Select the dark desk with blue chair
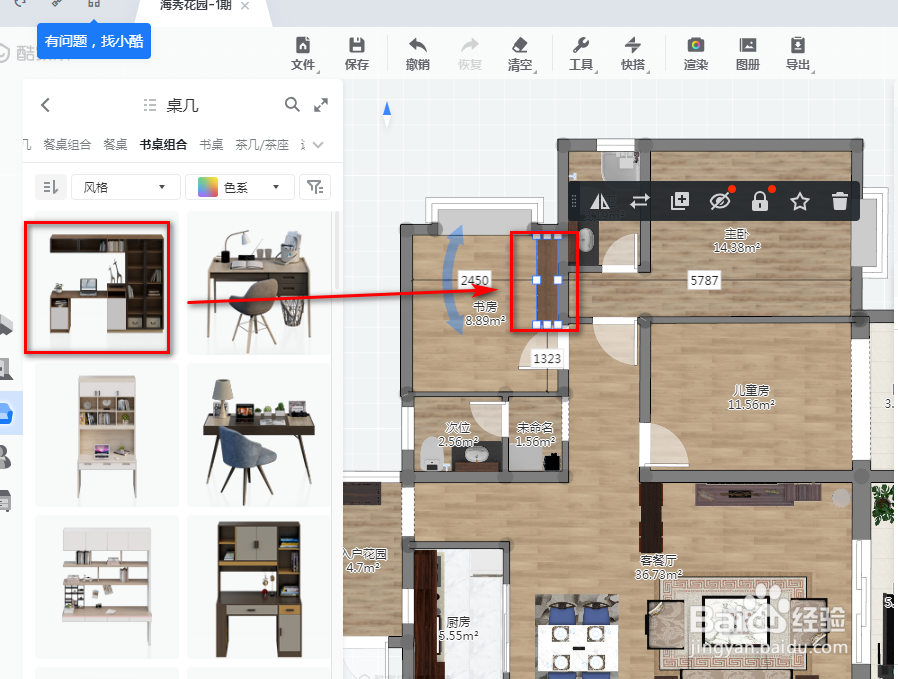Image resolution: width=898 pixels, height=679 pixels. click(259, 435)
